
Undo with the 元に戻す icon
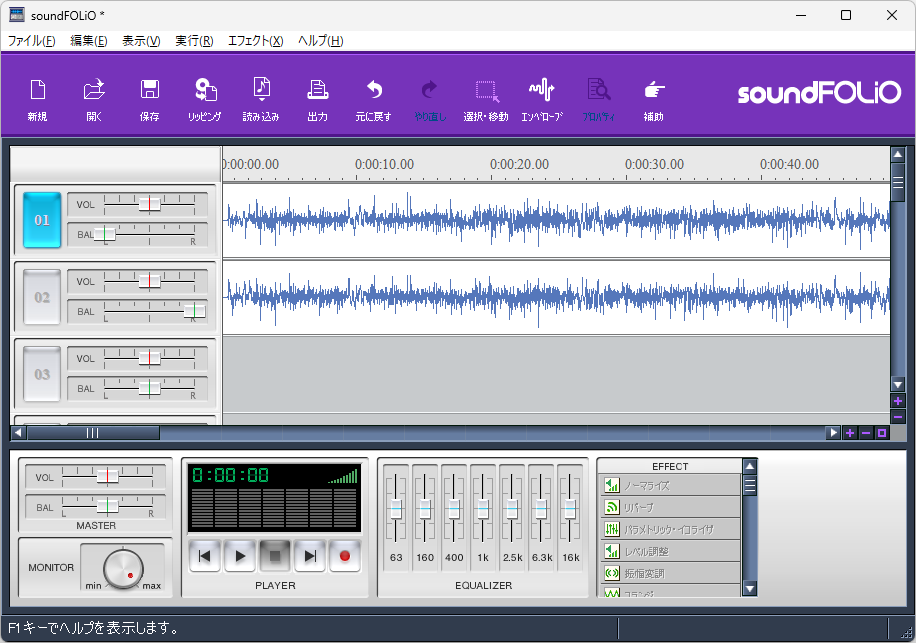(x=373, y=95)
